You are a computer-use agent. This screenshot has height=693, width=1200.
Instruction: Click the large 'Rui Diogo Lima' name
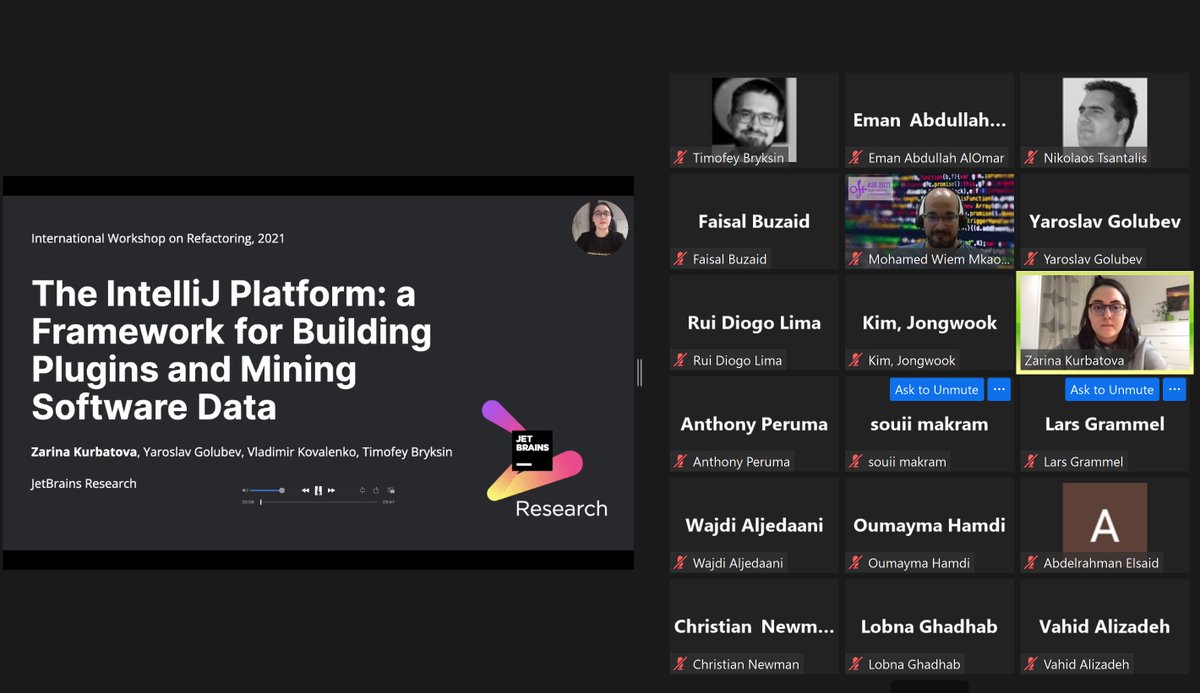(754, 322)
